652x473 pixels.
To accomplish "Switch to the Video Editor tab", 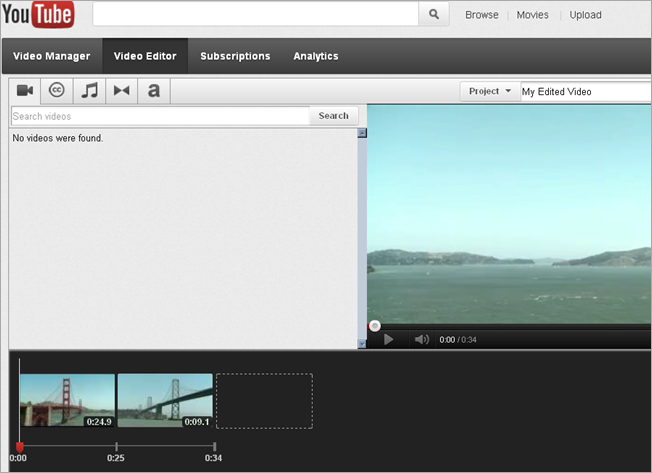I will 145,56.
